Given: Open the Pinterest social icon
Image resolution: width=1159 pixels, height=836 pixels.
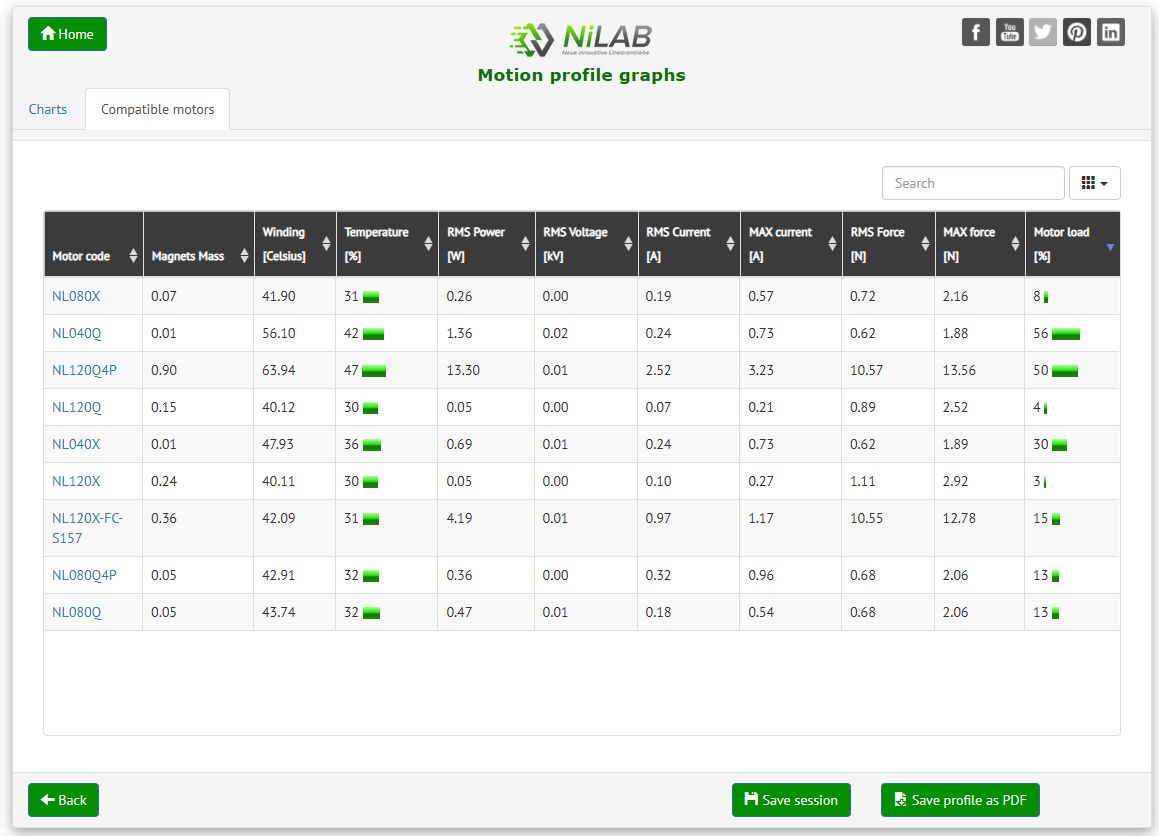Looking at the screenshot, I should pos(1077,32).
